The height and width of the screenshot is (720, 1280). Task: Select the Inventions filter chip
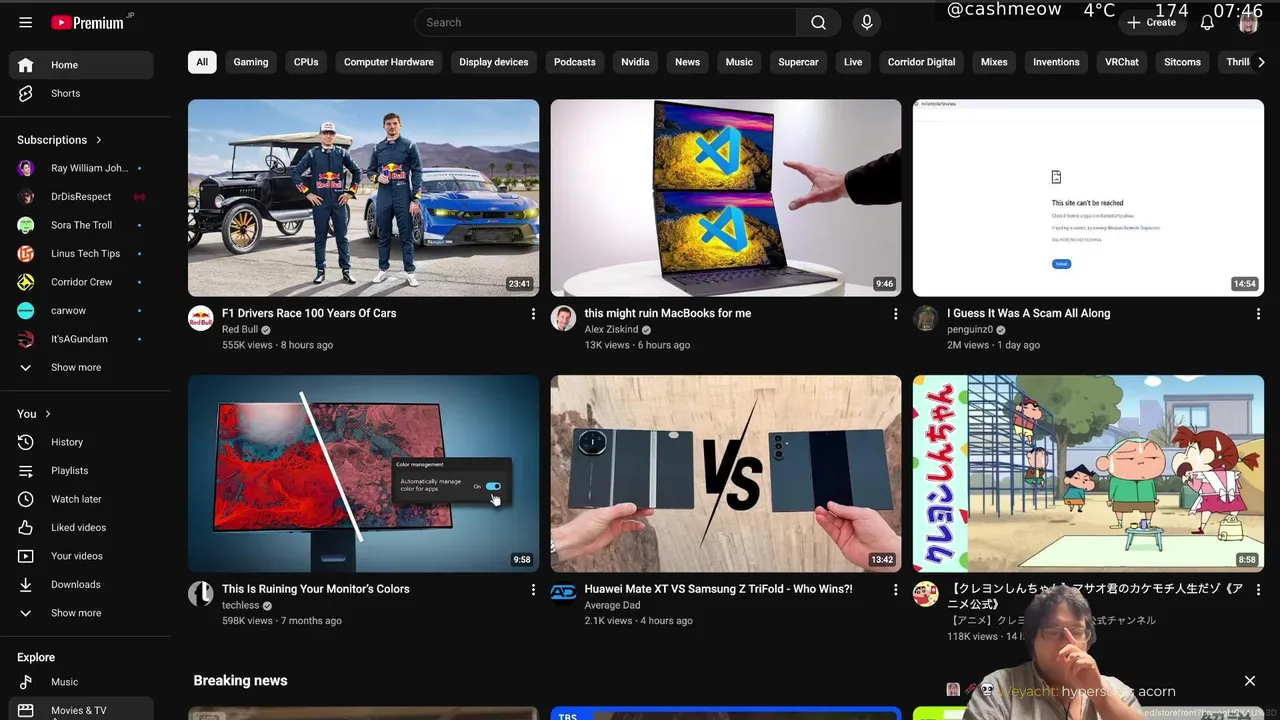tap(1056, 62)
